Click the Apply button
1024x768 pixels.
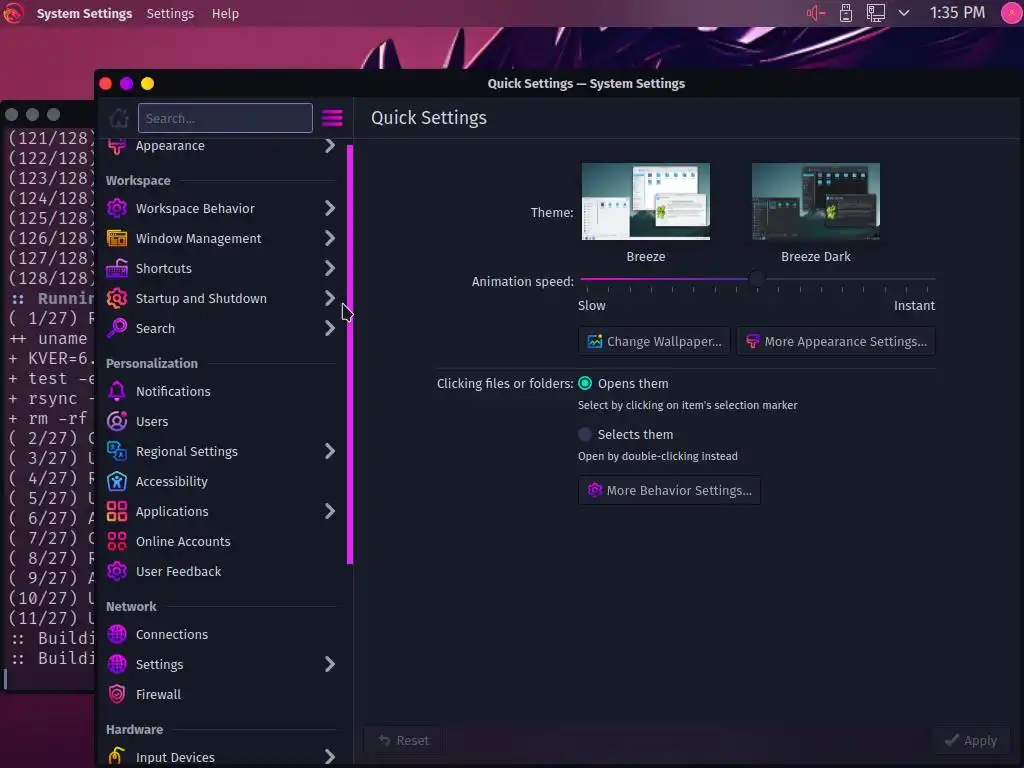[x=971, y=741]
